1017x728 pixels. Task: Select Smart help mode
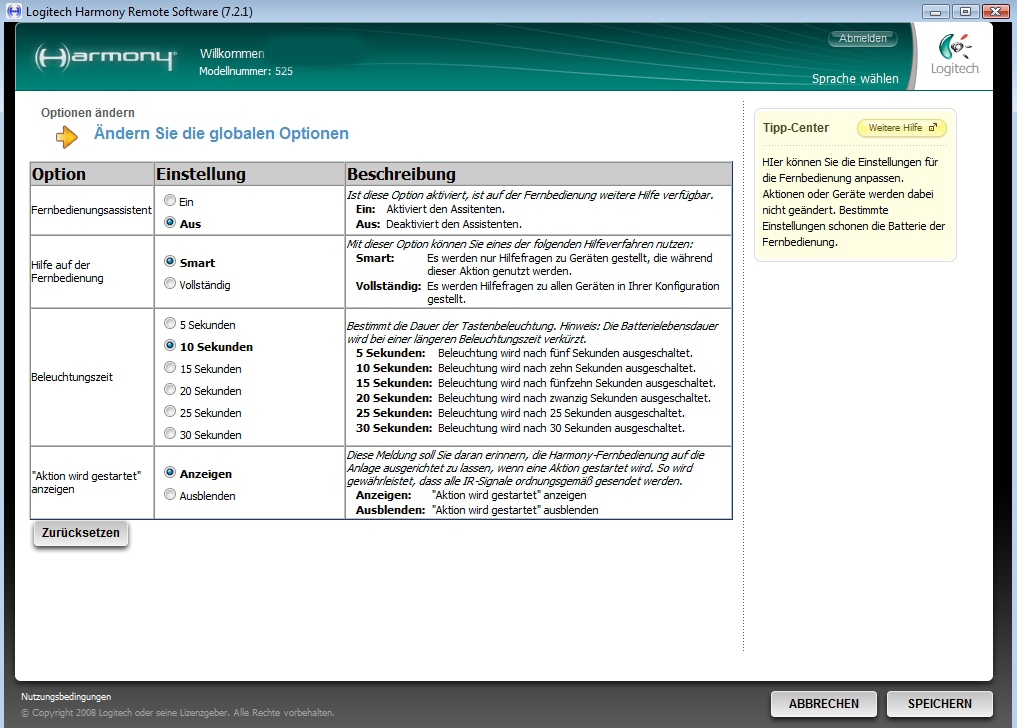tap(170, 262)
